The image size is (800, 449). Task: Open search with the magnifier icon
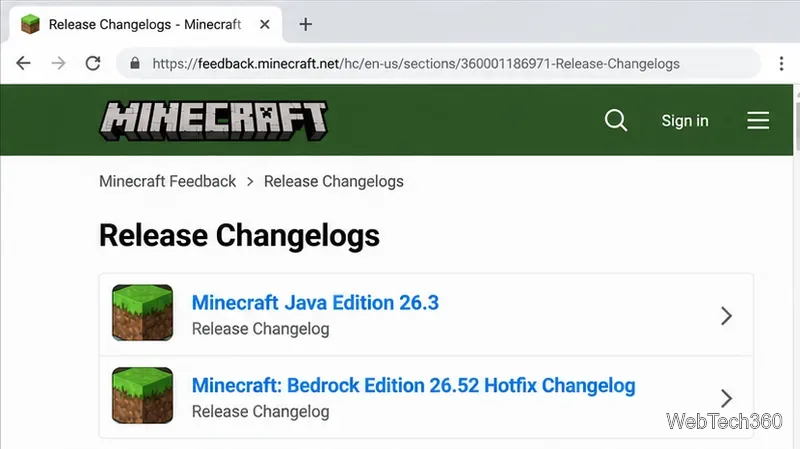(615, 120)
